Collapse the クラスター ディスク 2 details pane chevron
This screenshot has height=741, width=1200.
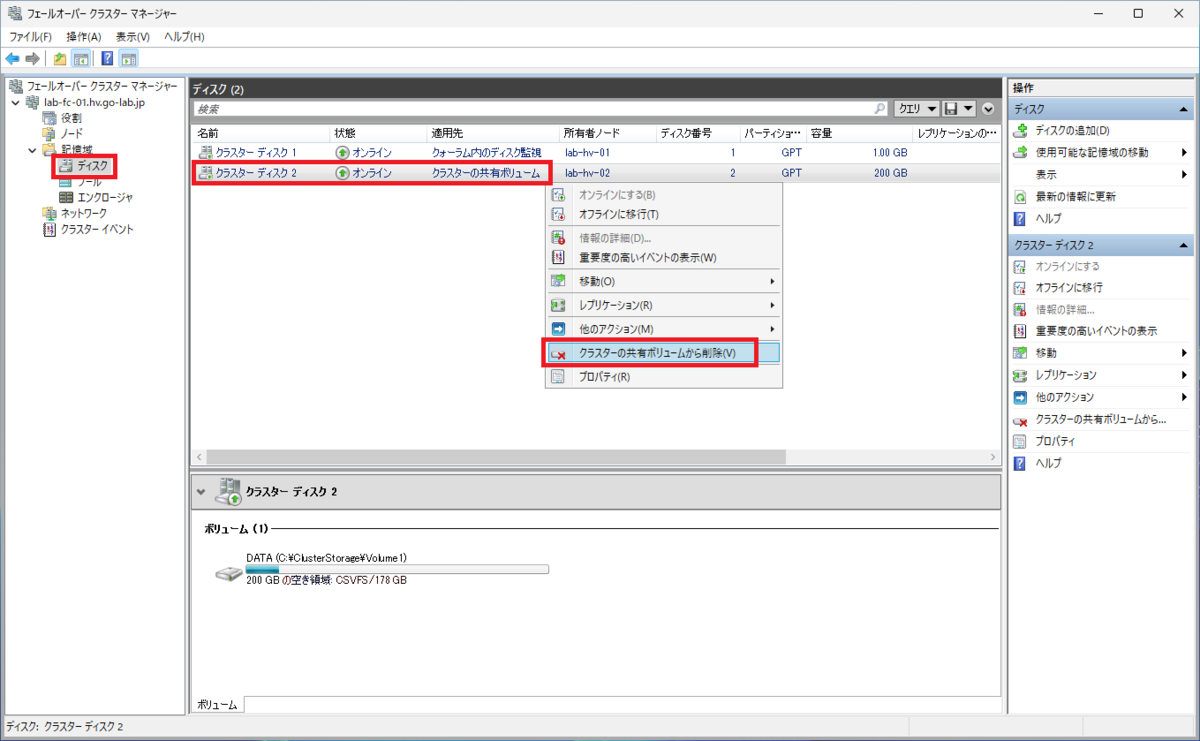click(x=201, y=492)
